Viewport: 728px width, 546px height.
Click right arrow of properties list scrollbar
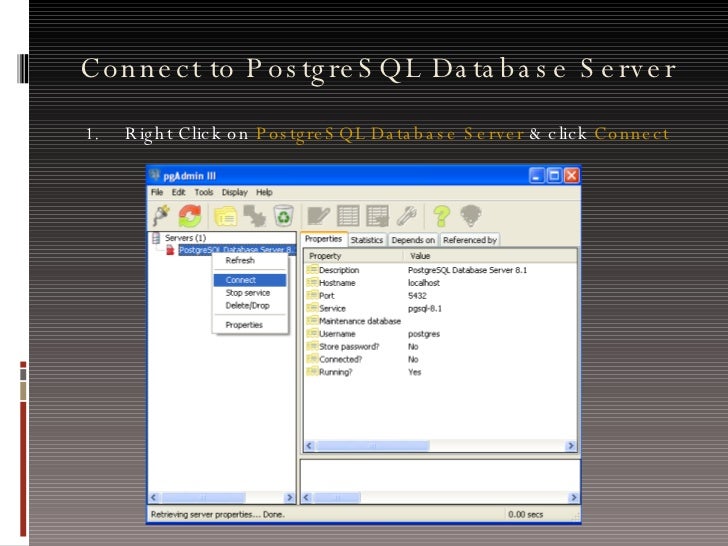pyautogui.click(x=571, y=446)
